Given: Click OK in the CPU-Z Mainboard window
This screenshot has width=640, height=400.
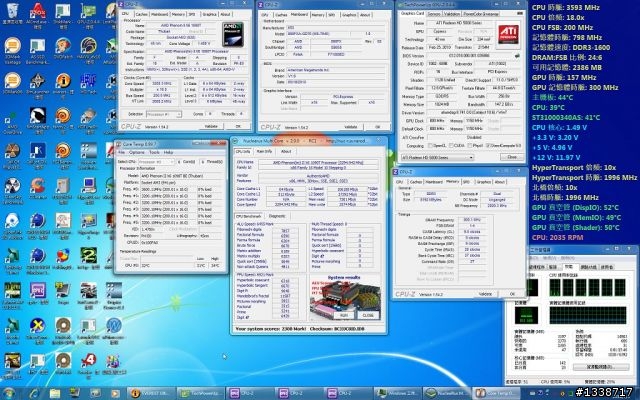Looking at the screenshot, I should point(378,127).
